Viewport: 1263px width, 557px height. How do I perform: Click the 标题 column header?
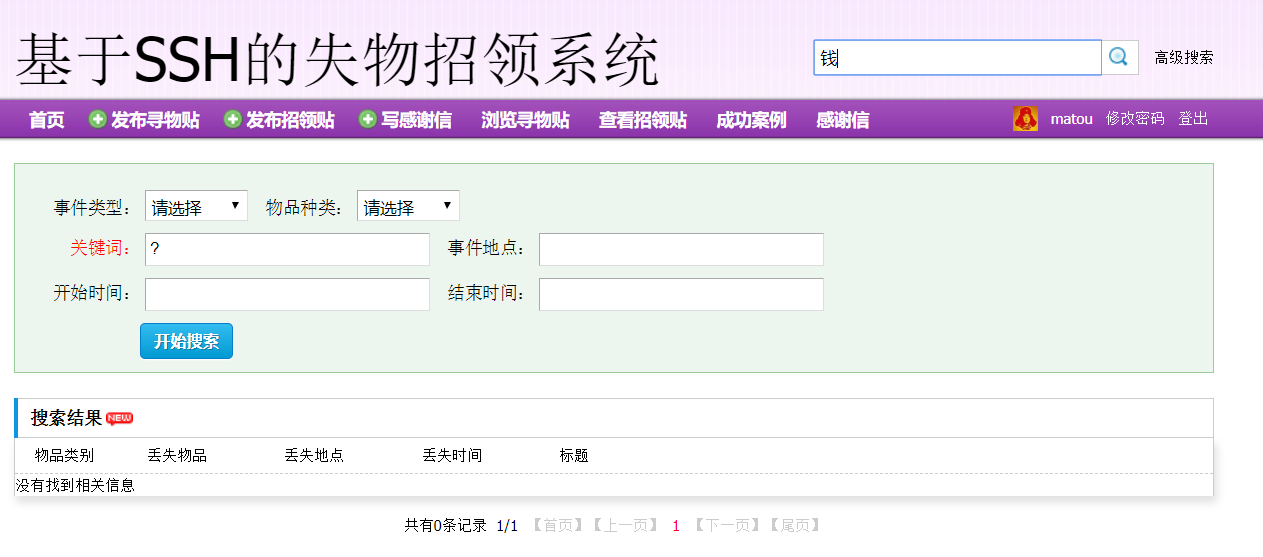tap(574, 456)
